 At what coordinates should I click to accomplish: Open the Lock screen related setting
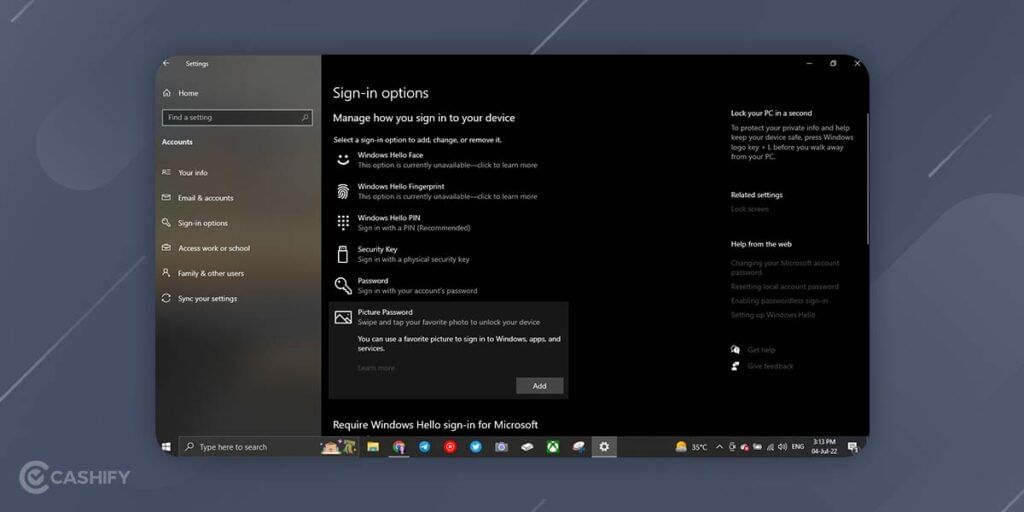pos(750,209)
